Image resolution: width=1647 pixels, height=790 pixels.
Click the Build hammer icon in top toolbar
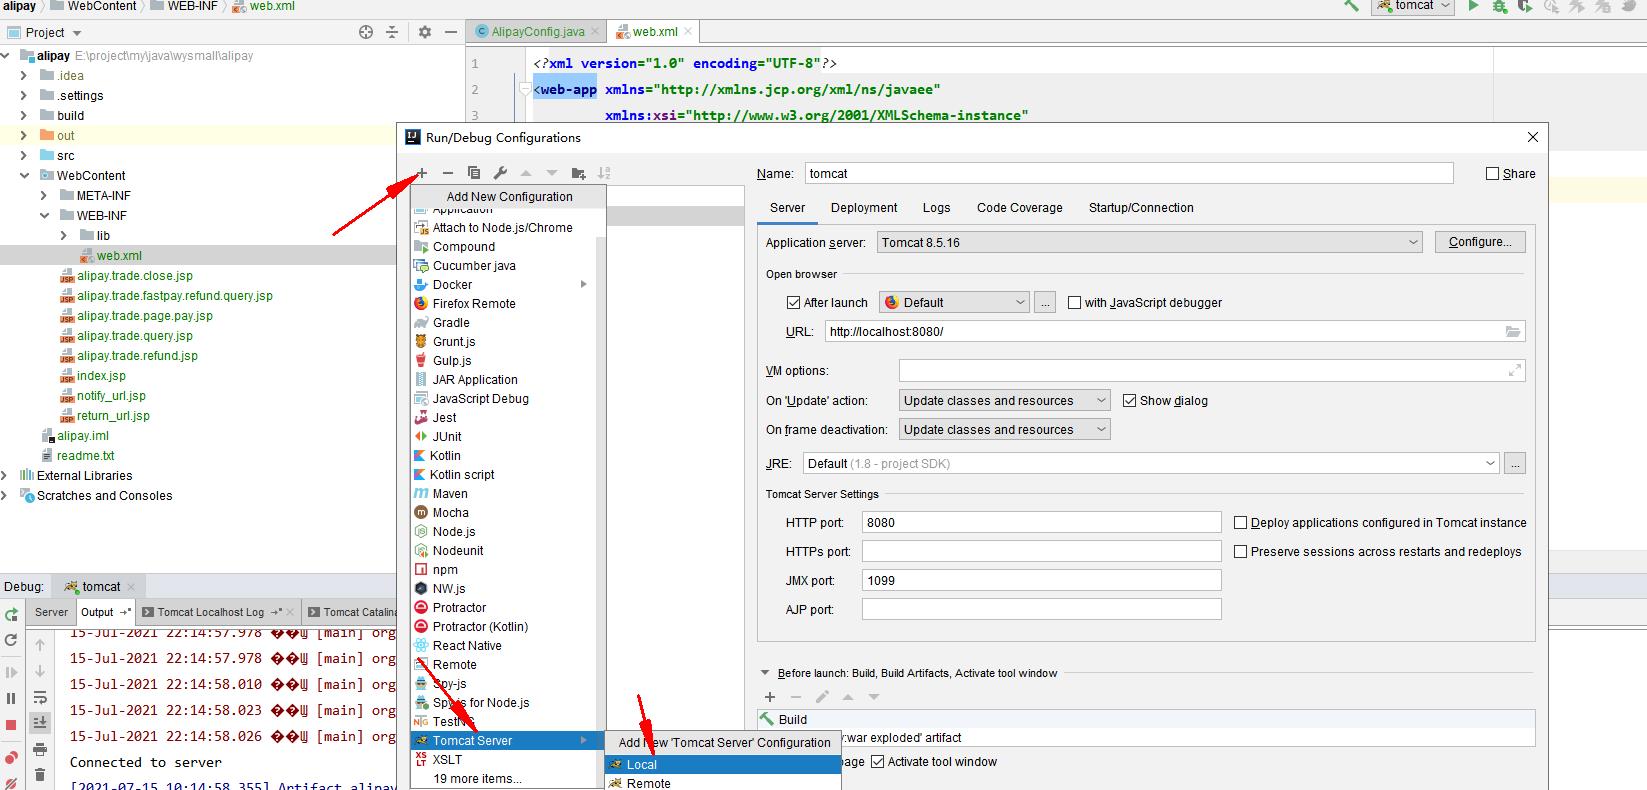click(1351, 6)
